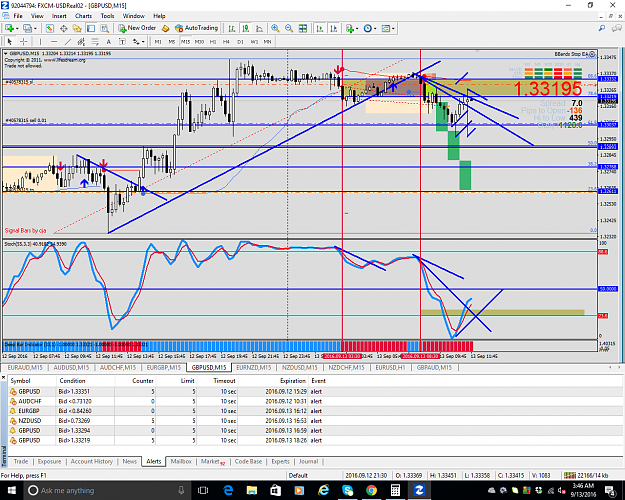The height and width of the screenshot is (500, 625).
Task: Show the Market Watch window icon
Action: [49, 28]
